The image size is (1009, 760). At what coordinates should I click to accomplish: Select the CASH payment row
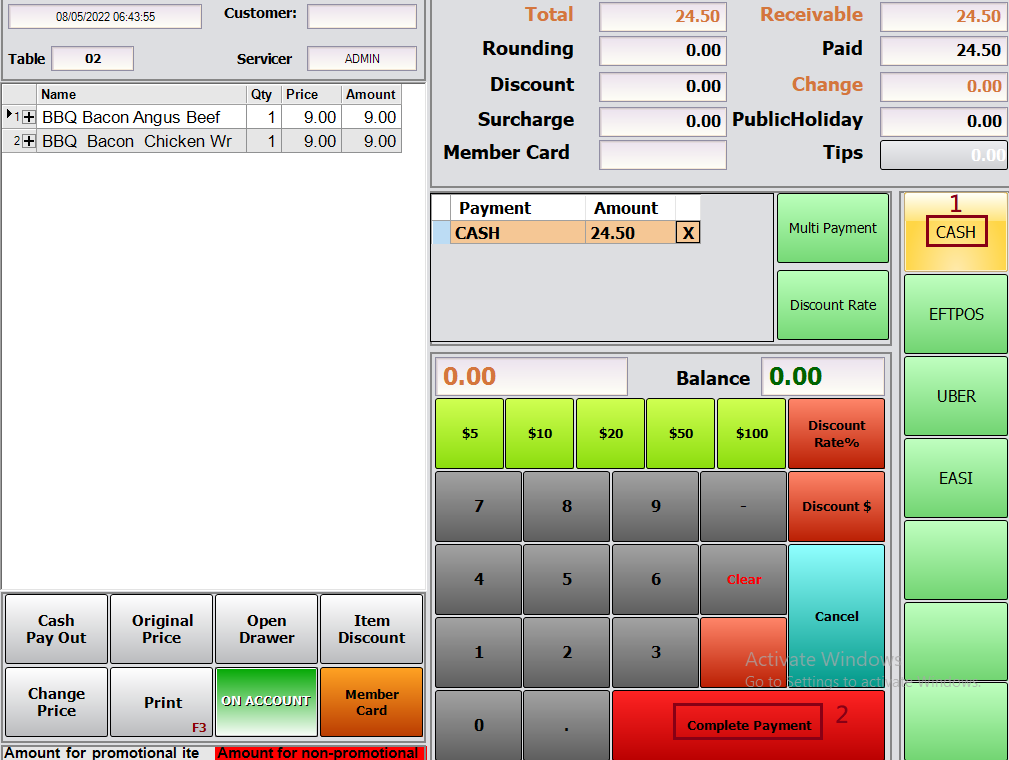coord(565,232)
